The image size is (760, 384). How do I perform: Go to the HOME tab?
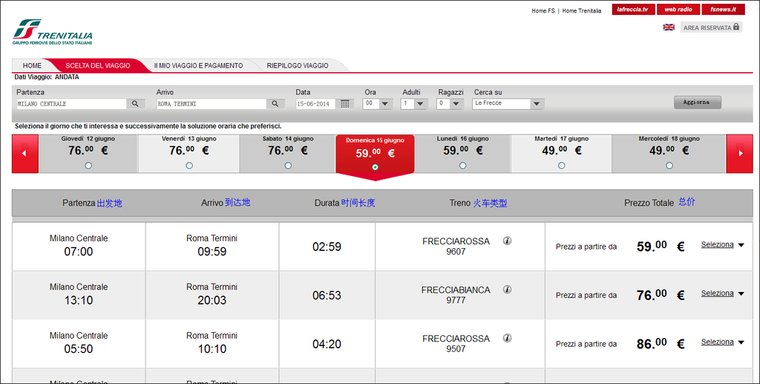(32, 65)
